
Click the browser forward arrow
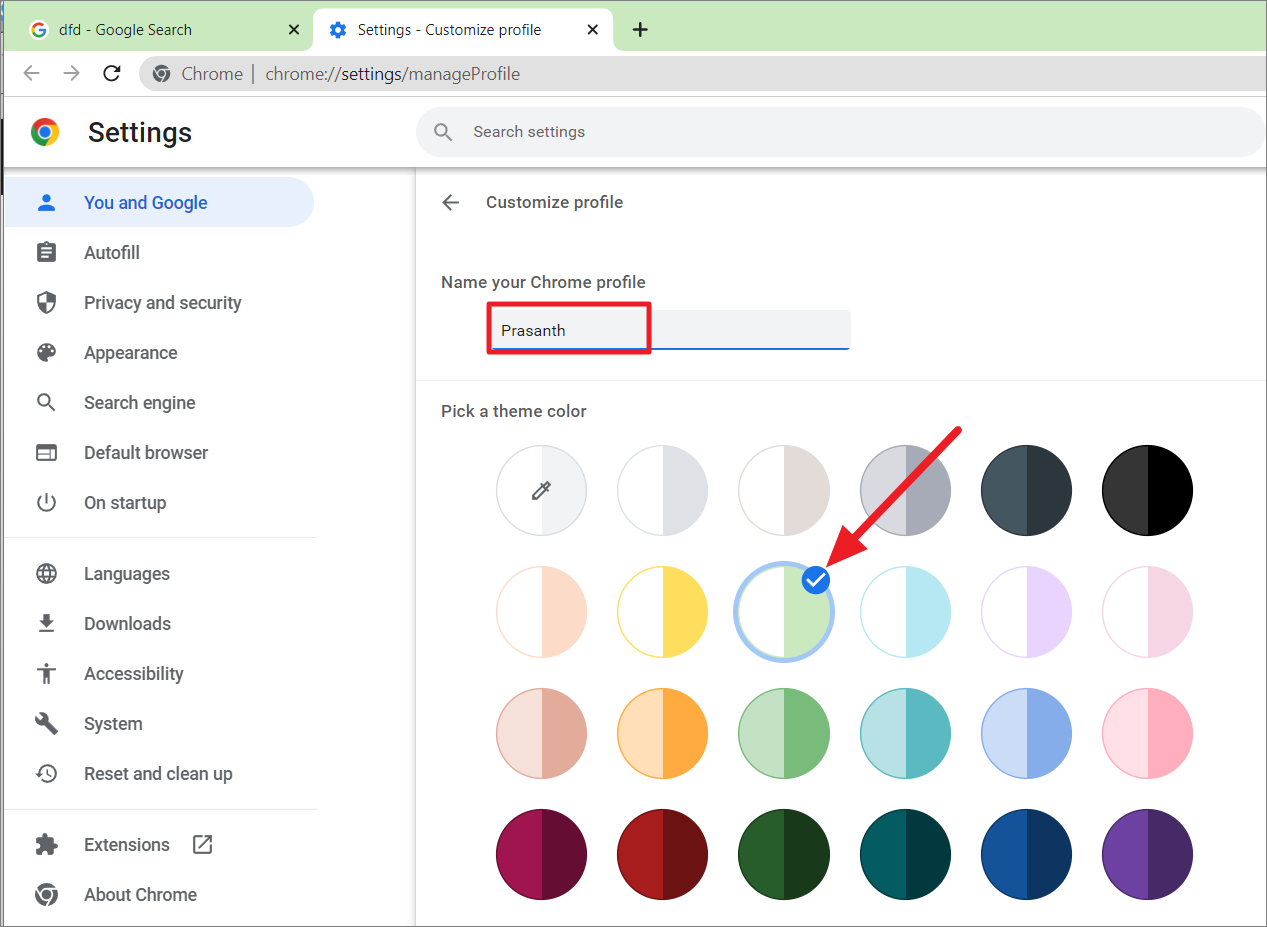[x=71, y=73]
